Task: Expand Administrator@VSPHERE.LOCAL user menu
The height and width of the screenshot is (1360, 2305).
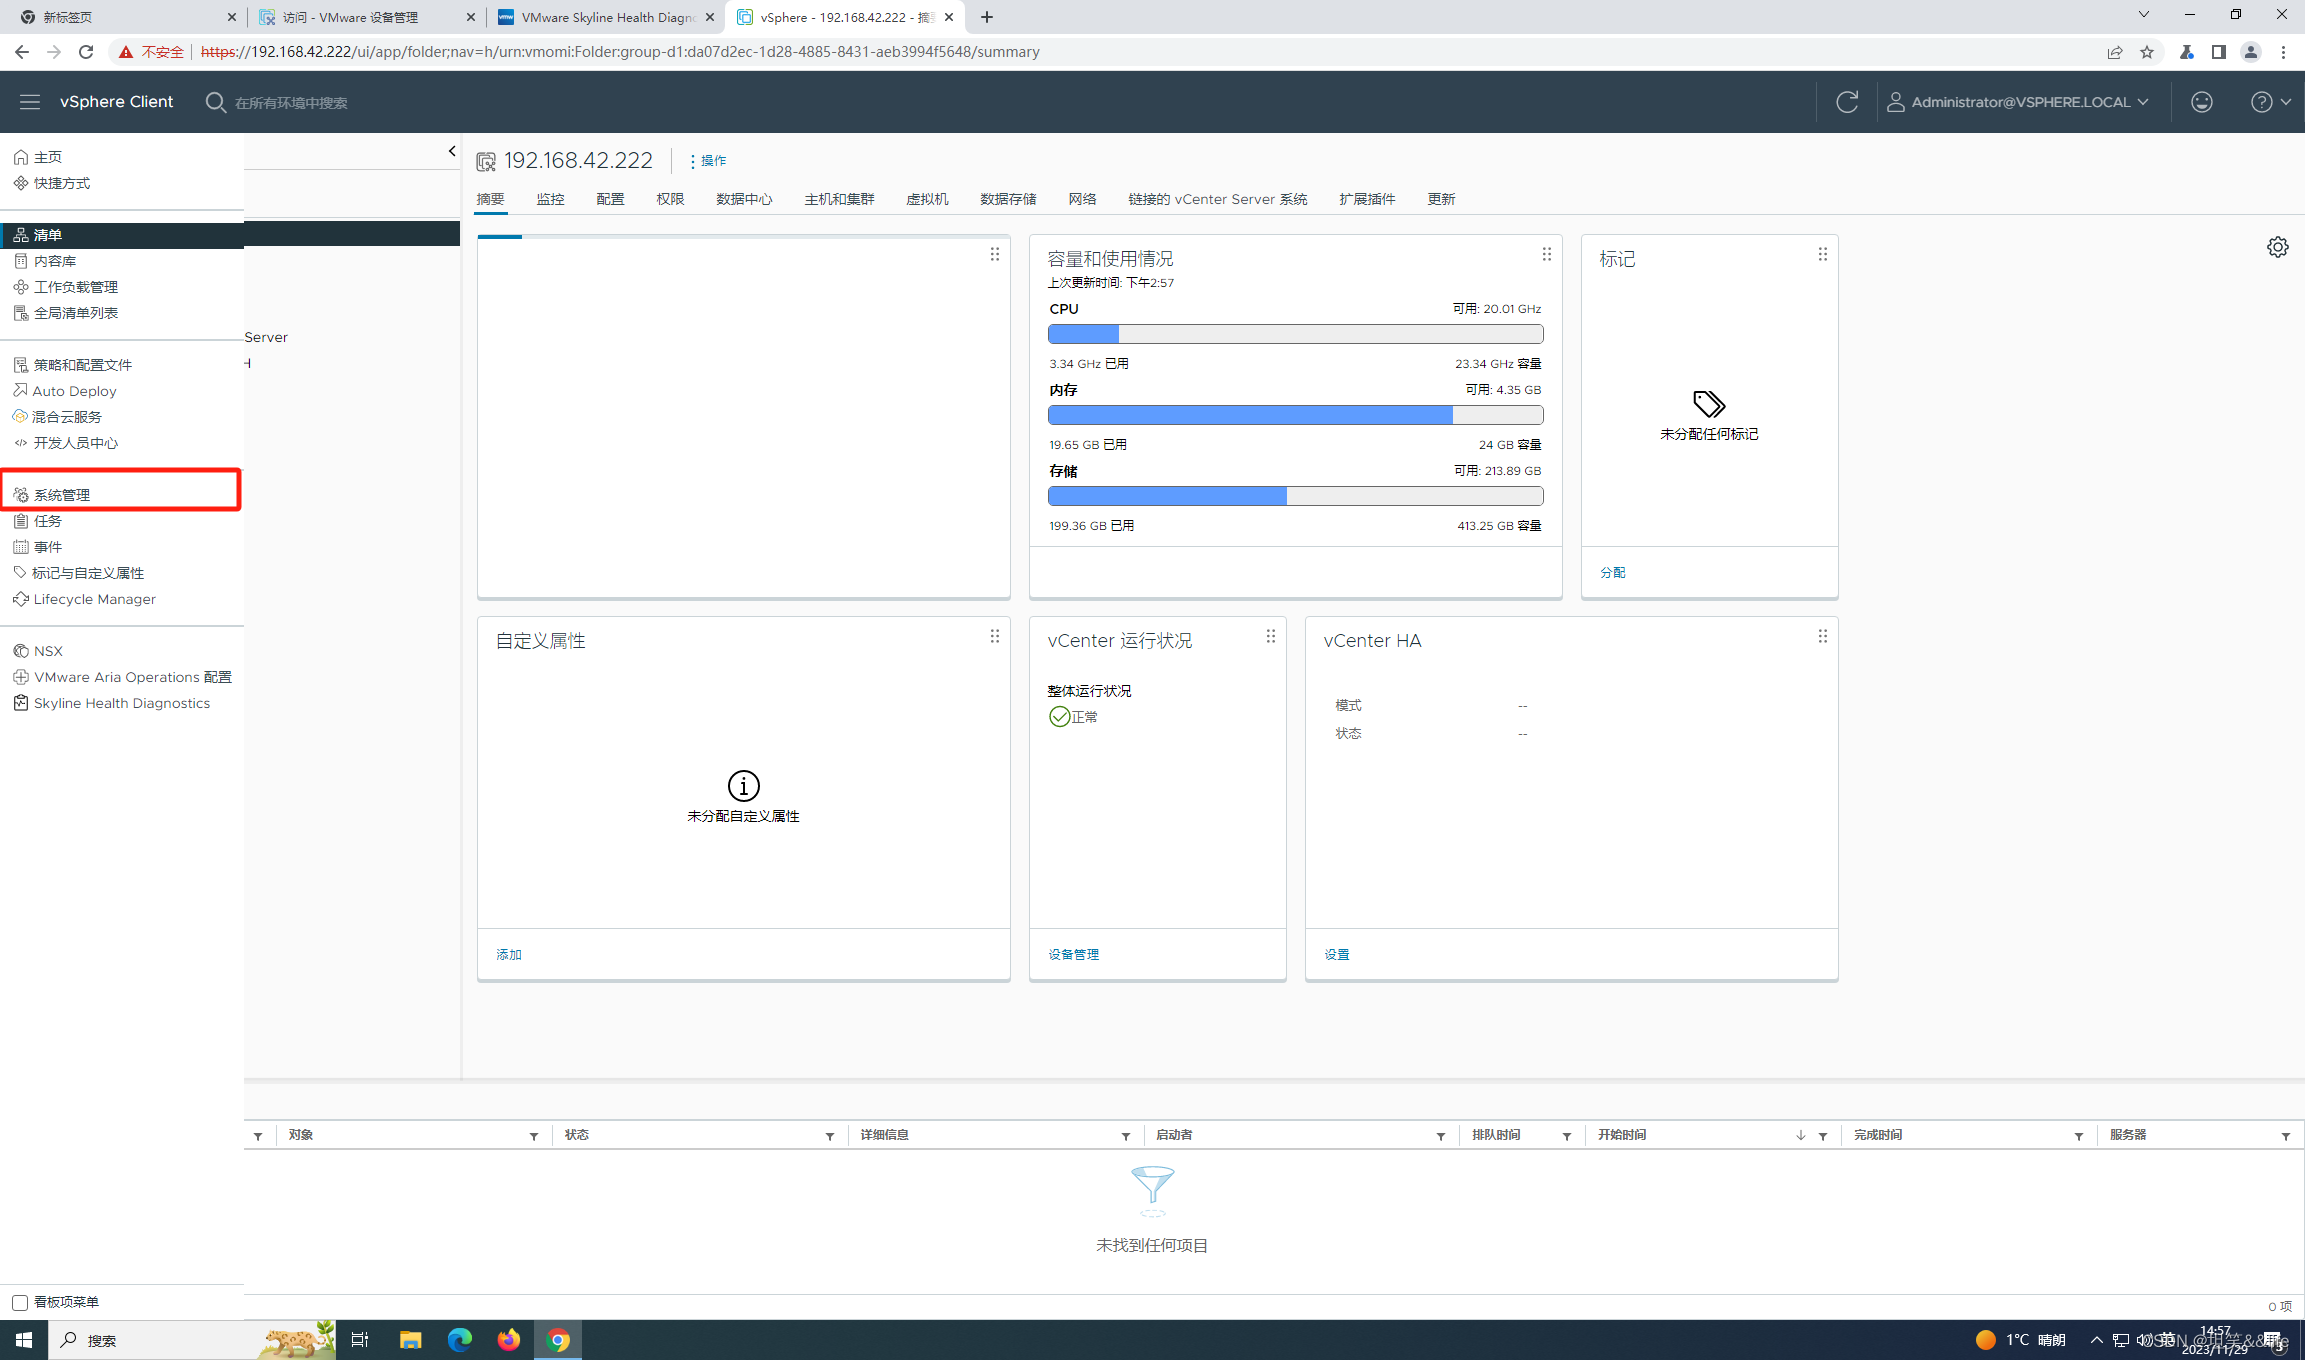Action: click(2018, 102)
